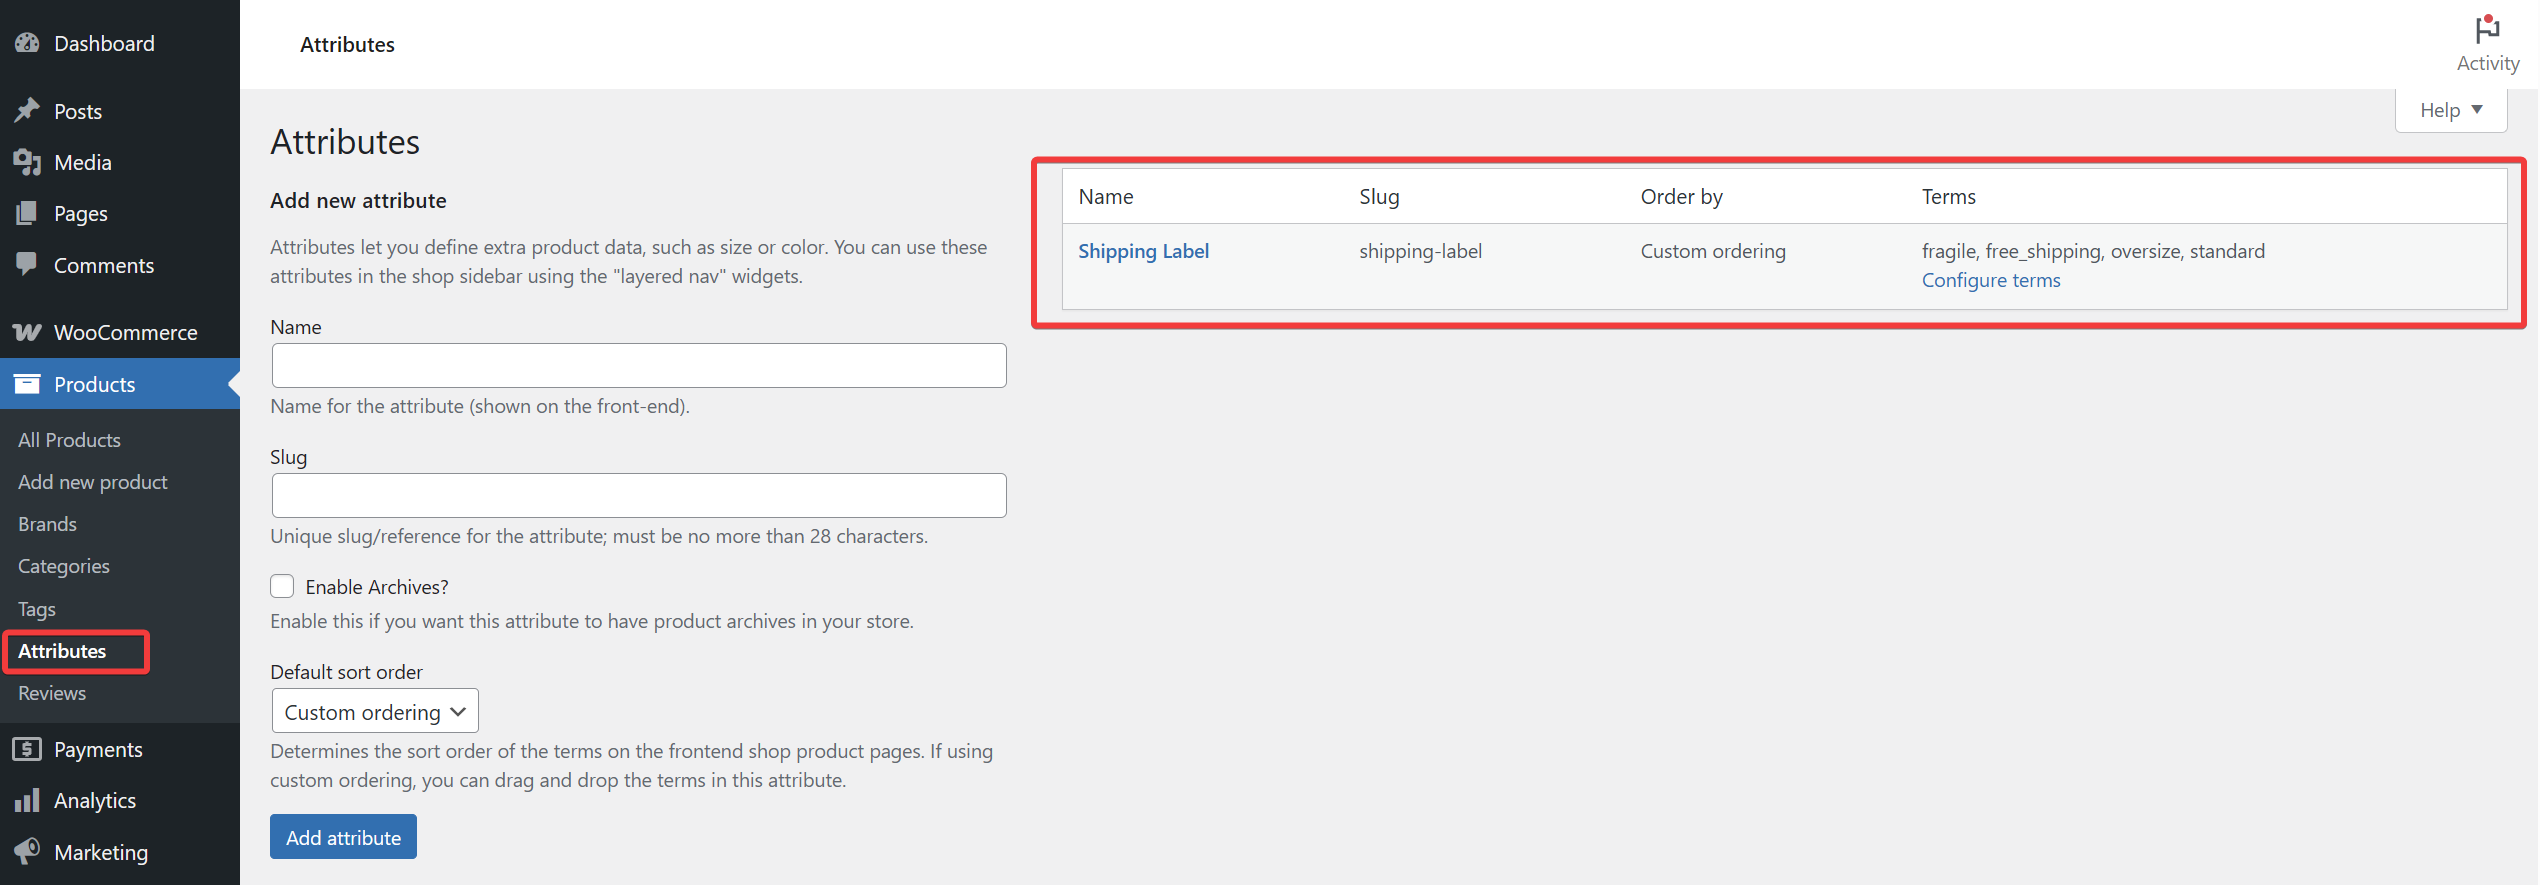Open the Shipping Label attribute link
Screen dimensions: 2540x885
1143,251
